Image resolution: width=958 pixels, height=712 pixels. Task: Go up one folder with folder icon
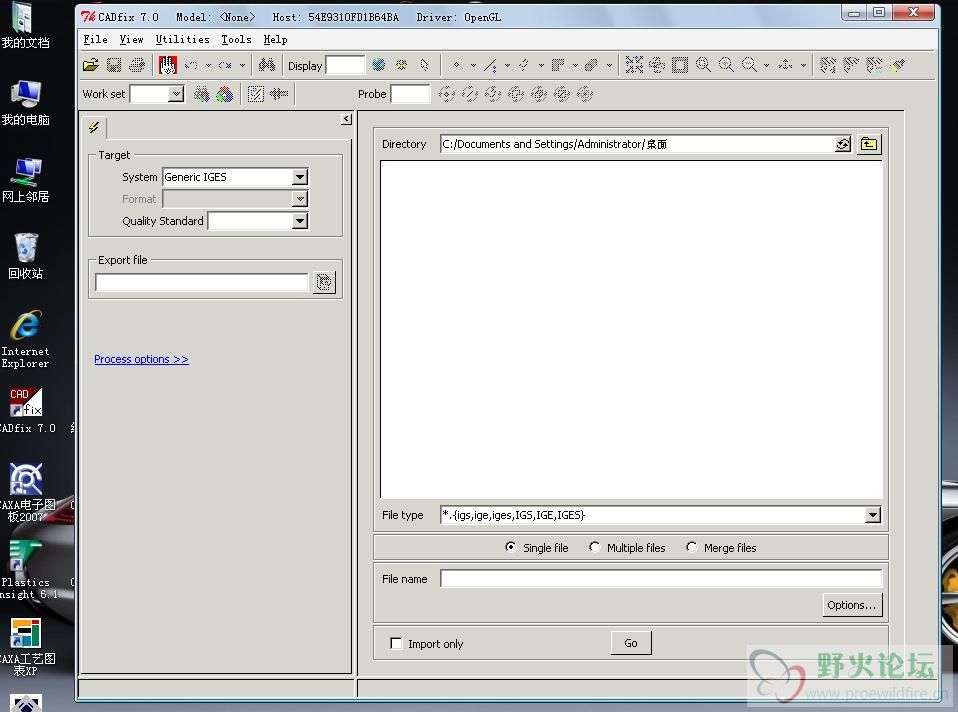(x=869, y=144)
